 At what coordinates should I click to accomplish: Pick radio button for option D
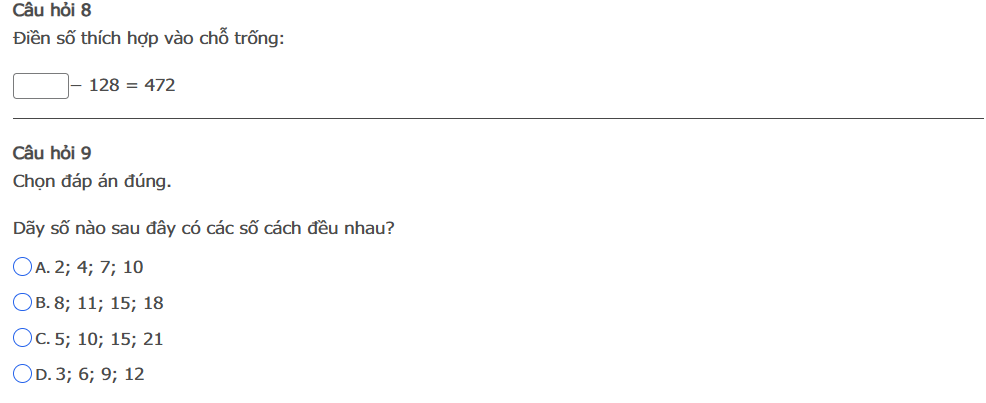(23, 374)
